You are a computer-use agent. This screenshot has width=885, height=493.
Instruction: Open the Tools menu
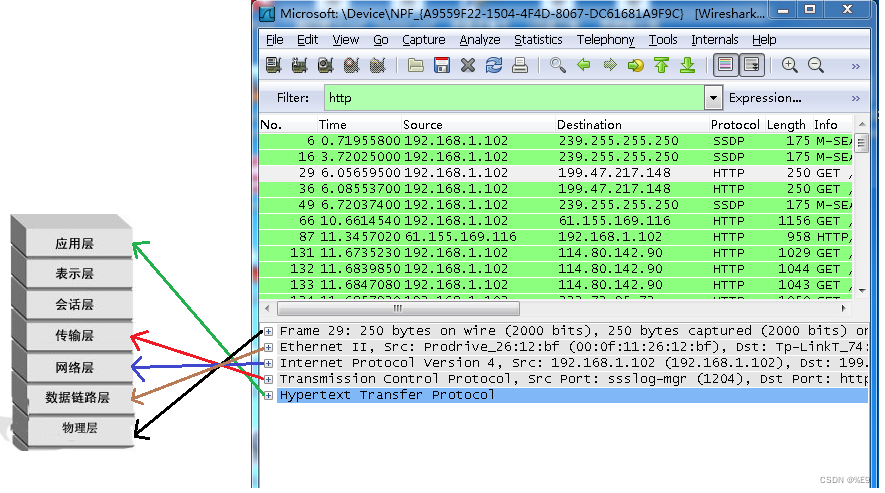point(663,40)
